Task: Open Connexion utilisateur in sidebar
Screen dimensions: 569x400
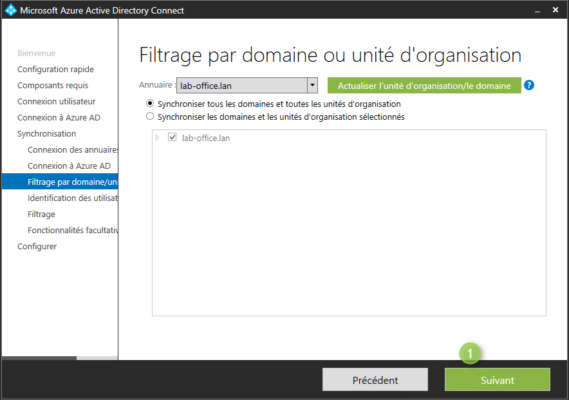Action: tap(56, 101)
